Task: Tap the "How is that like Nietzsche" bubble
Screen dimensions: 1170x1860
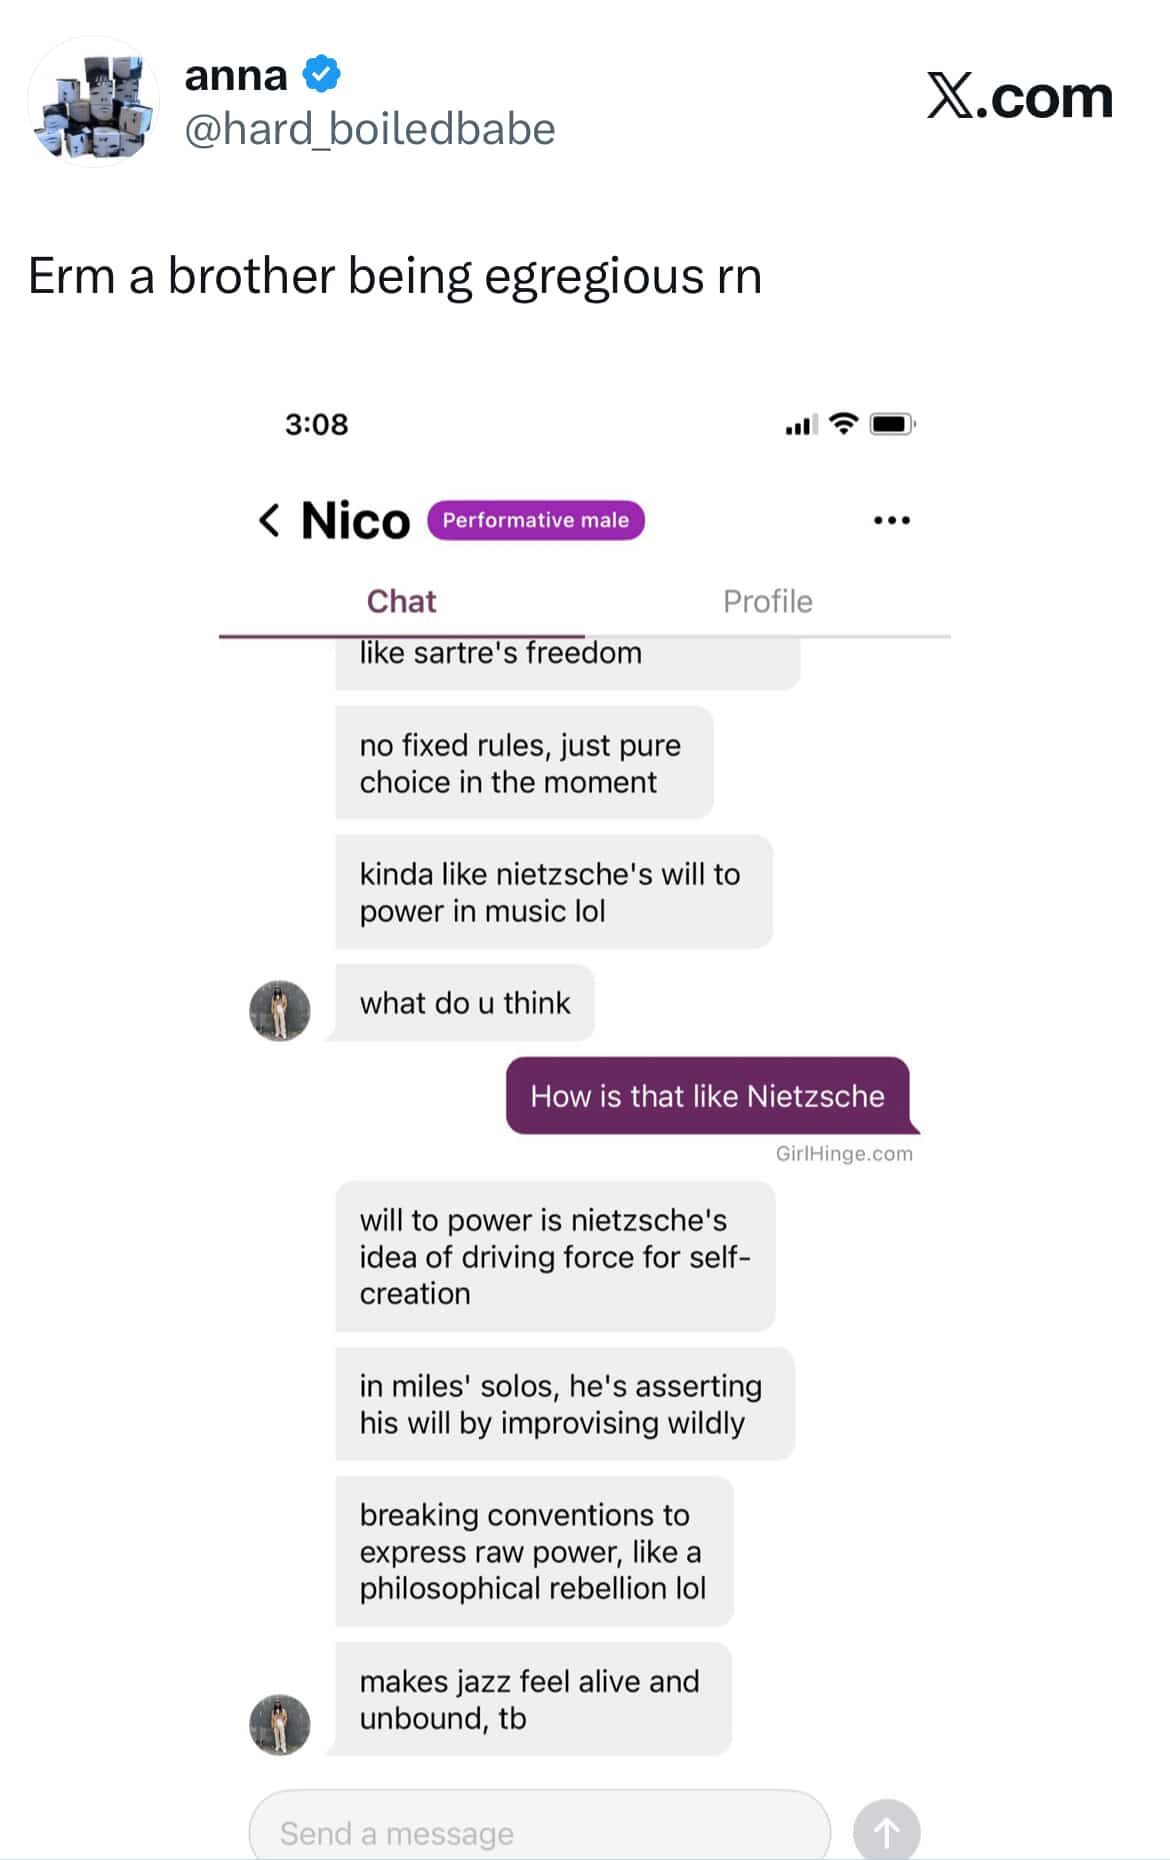Action: tap(708, 1096)
